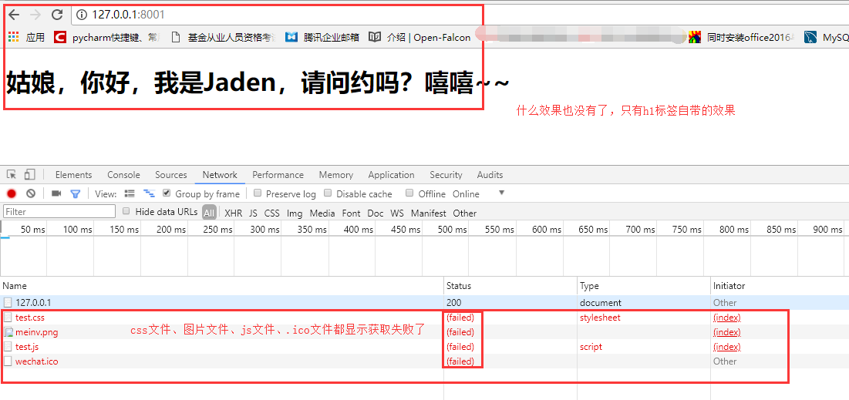This screenshot has height=400, width=849.
Task: Filter requests by Media
Action: pyautogui.click(x=322, y=213)
